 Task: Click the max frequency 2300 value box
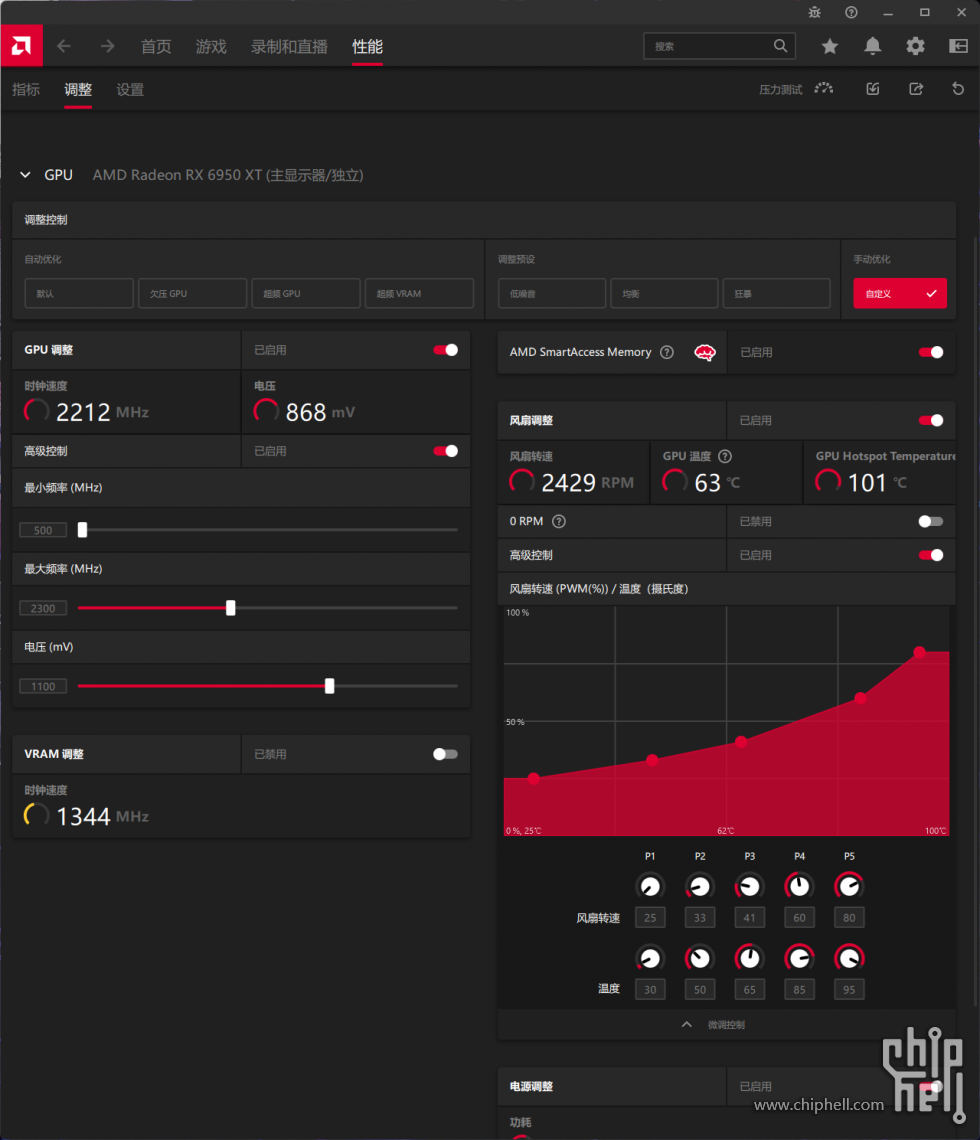coord(43,608)
